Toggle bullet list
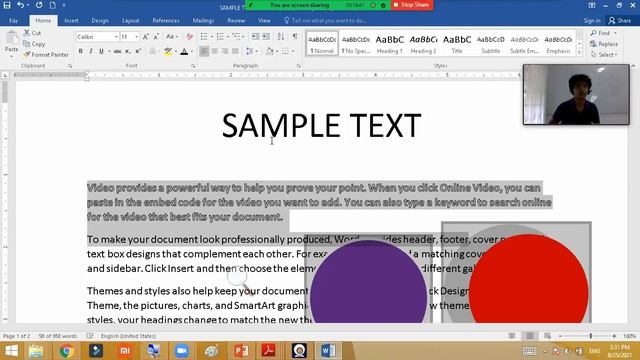640x360 pixels. click(204, 37)
